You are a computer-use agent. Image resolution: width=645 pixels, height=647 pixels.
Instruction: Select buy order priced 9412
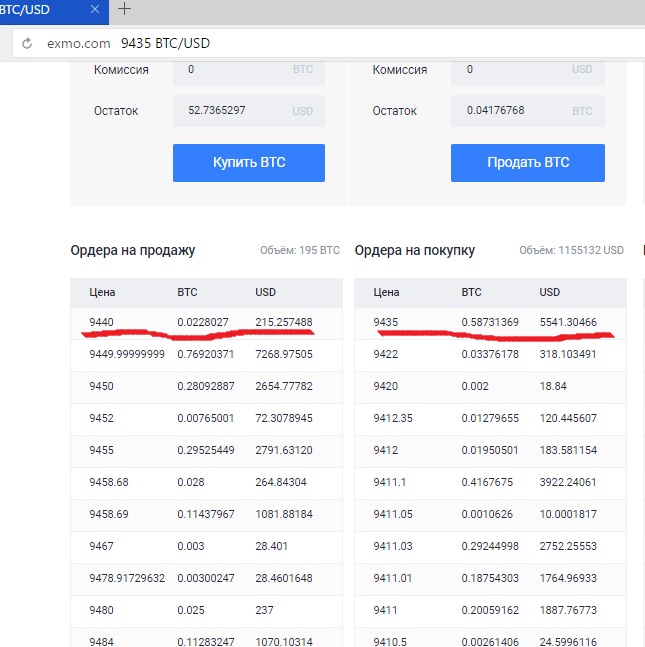[x=490, y=451]
